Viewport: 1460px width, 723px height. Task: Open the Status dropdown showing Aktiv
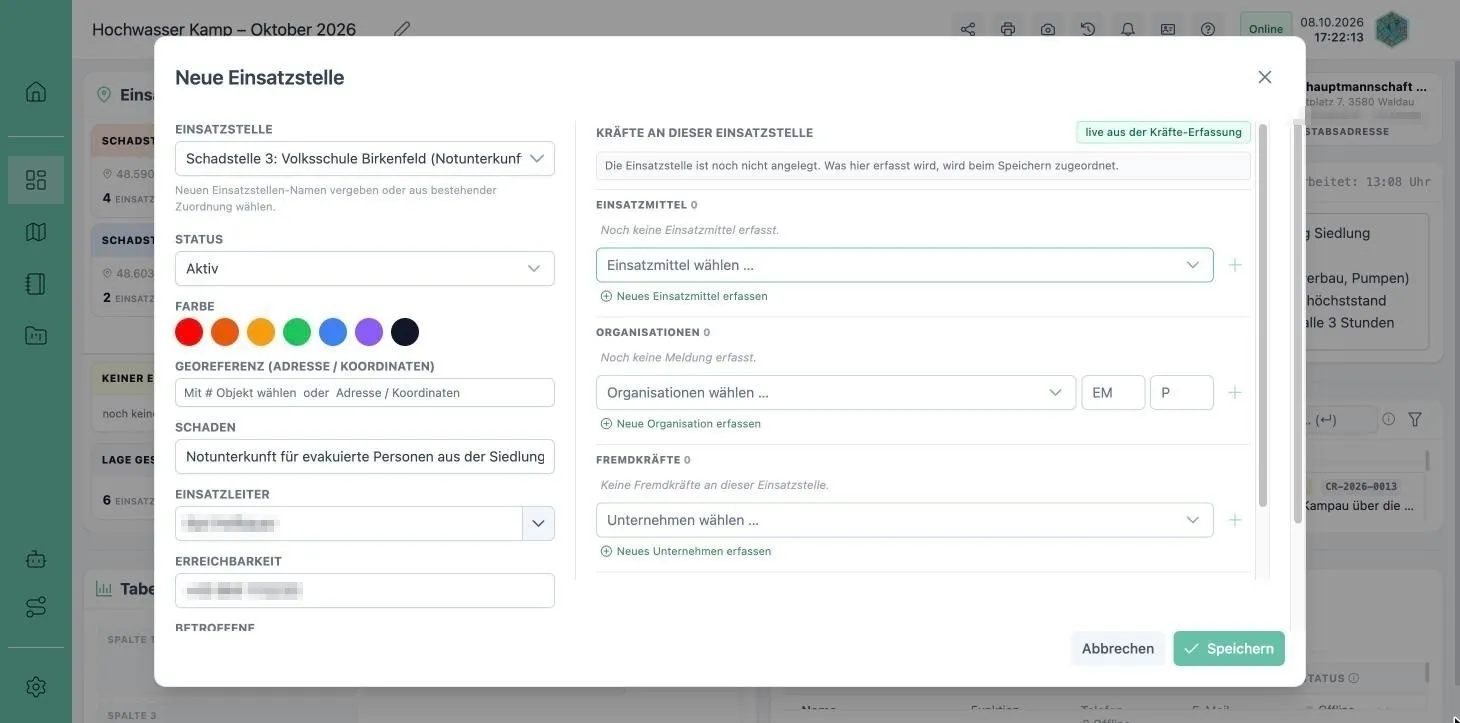[x=365, y=268]
